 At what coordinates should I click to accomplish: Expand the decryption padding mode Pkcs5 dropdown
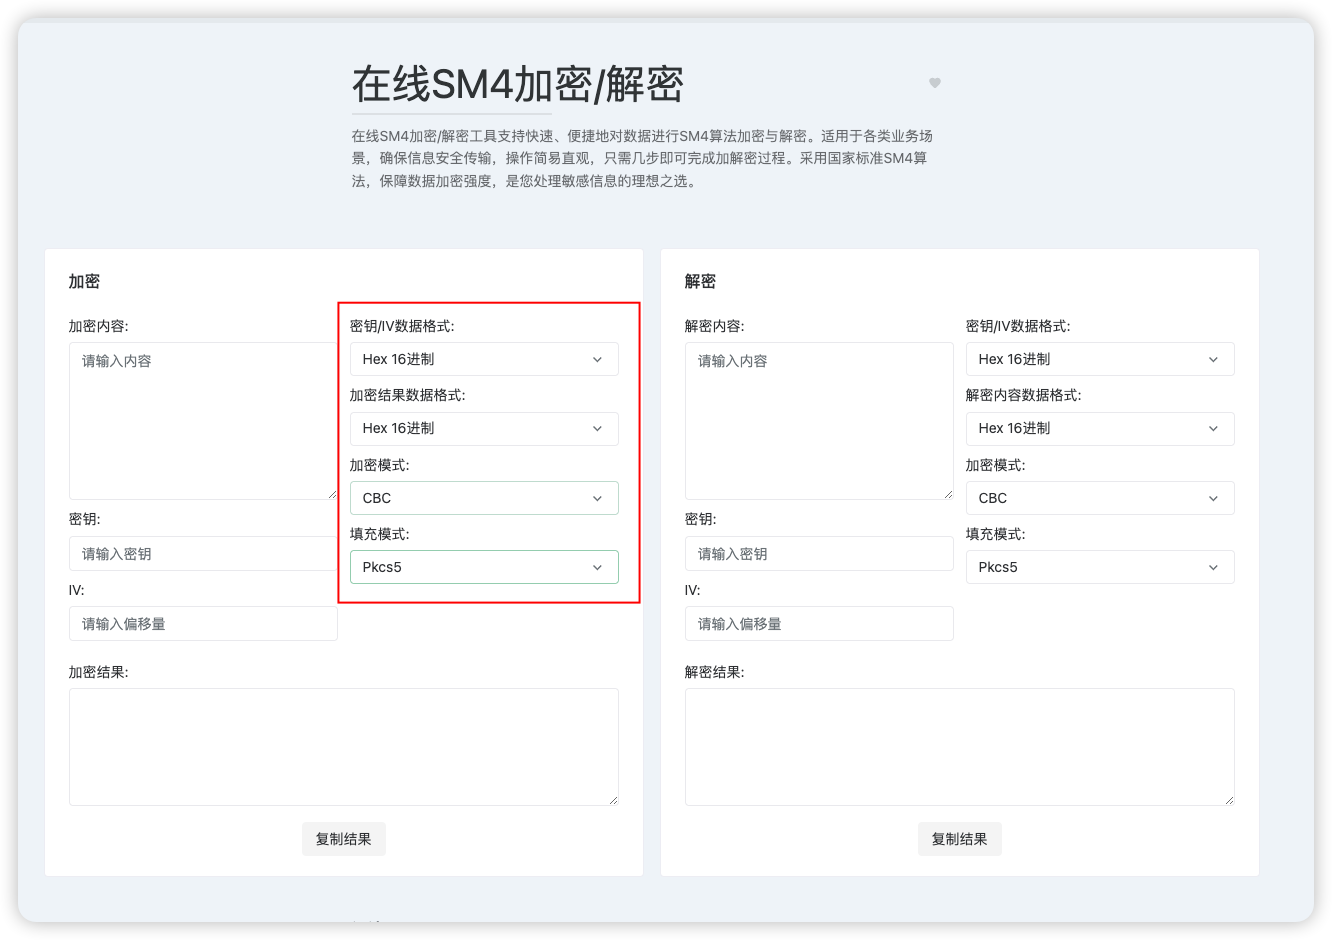1099,567
